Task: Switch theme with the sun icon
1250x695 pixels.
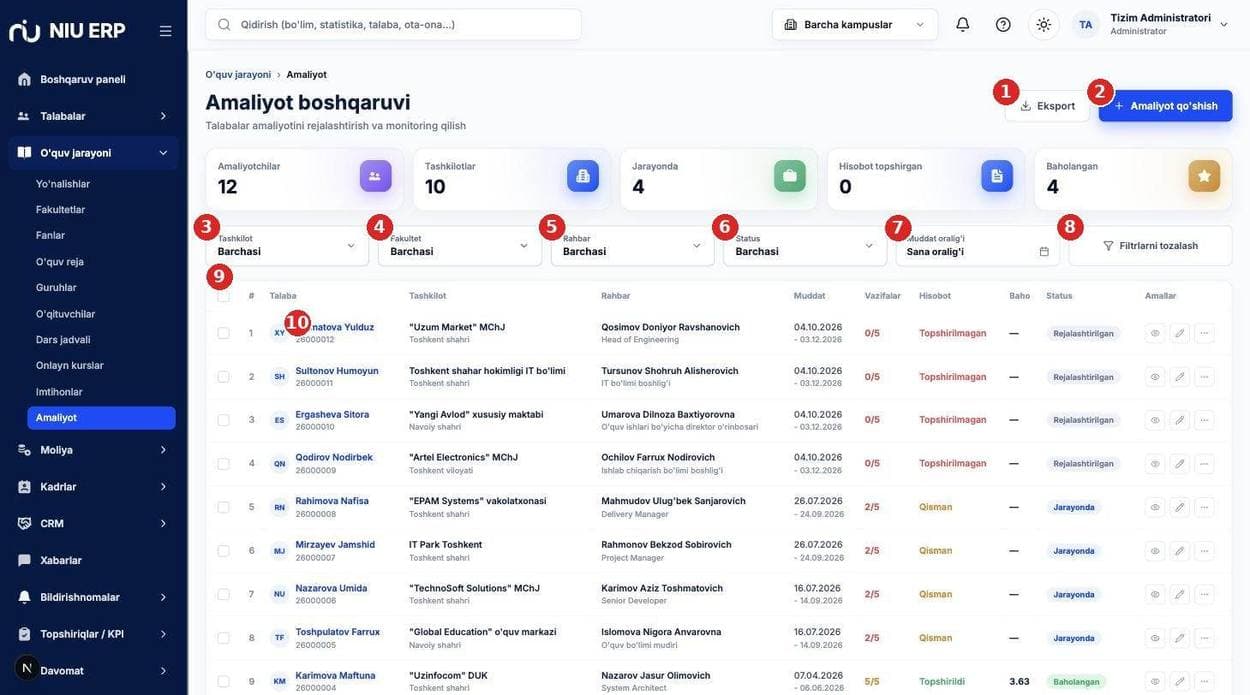Action: tap(1044, 24)
